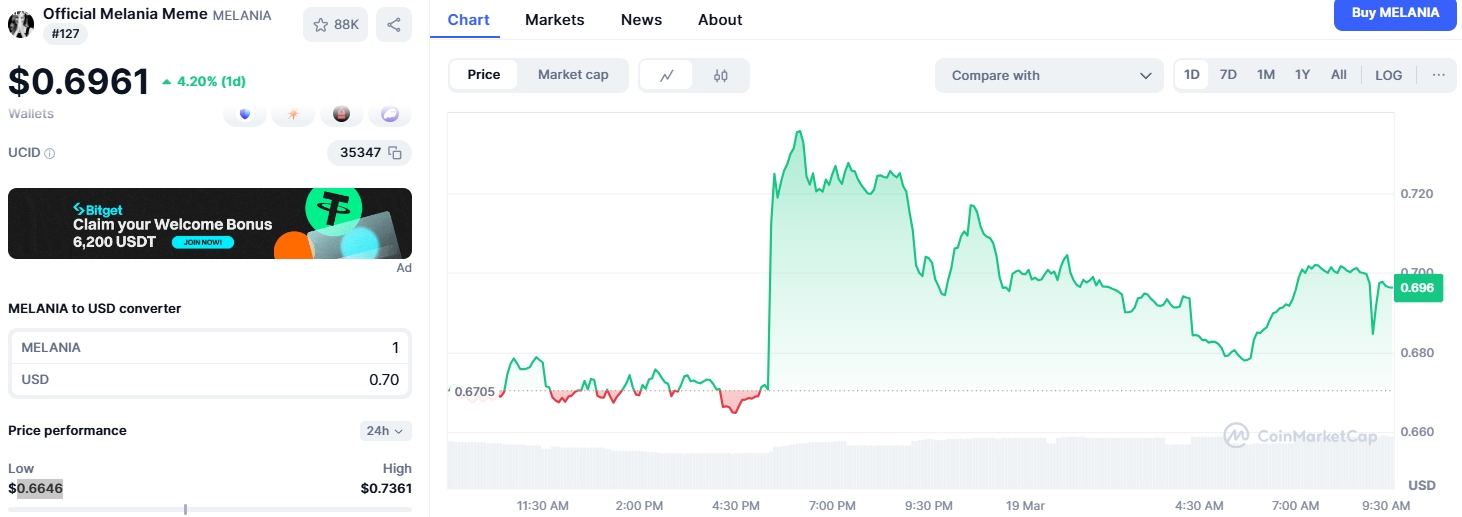Screen dimensions: 1462x517
Task: Open the Markets tab
Action: point(555,20)
